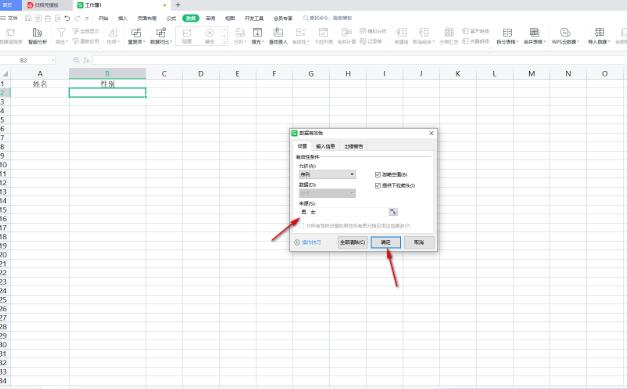The height and width of the screenshot is (389, 627).
Task: Switch to the Input Message (输入信息) tab
Action: (x=325, y=146)
